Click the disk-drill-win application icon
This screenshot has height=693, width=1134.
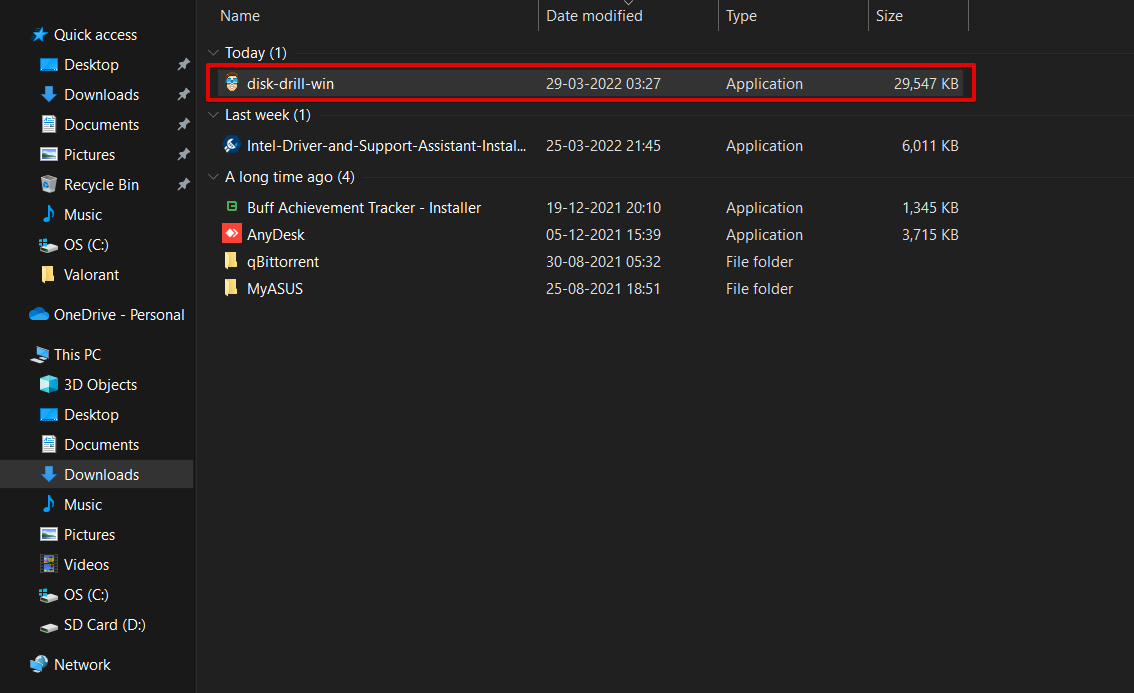coord(231,83)
